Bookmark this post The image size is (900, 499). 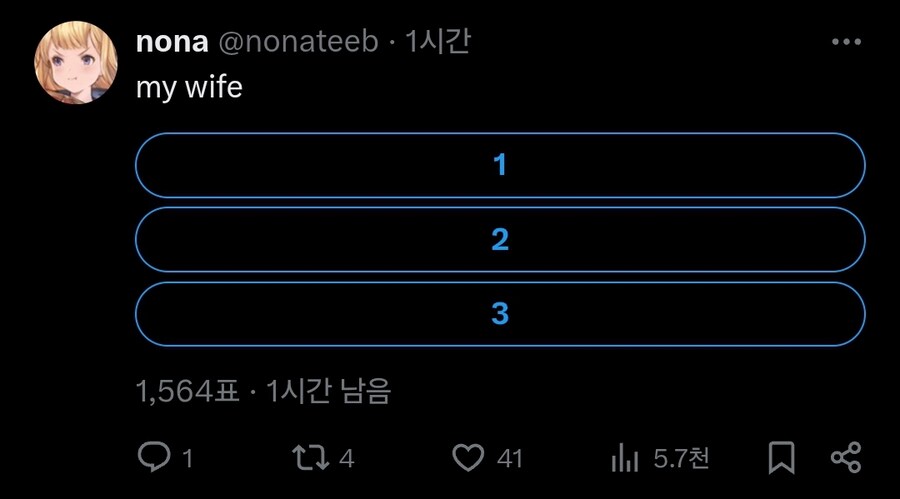(x=781, y=458)
